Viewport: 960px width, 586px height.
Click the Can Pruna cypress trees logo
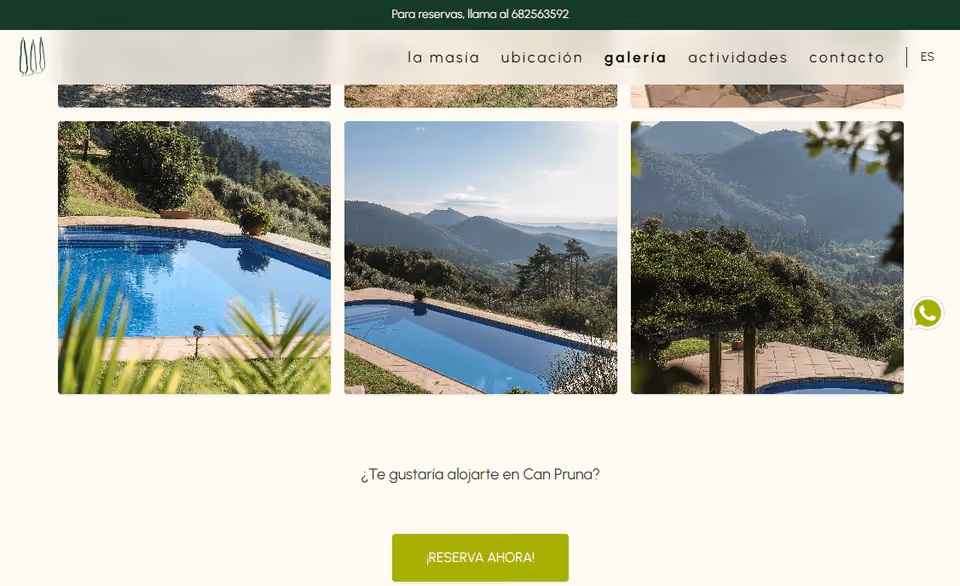(32, 56)
